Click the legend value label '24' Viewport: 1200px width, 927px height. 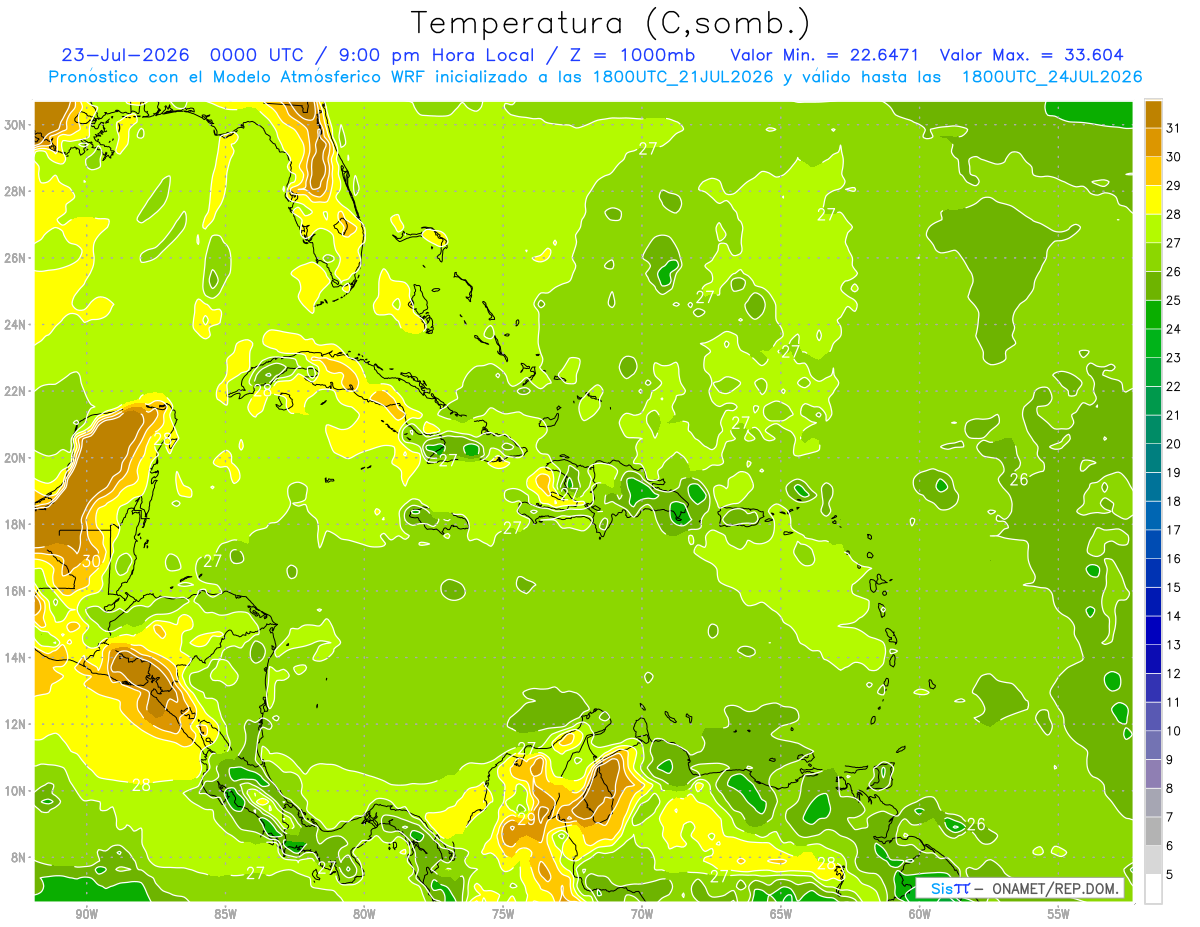[x=1173, y=329]
